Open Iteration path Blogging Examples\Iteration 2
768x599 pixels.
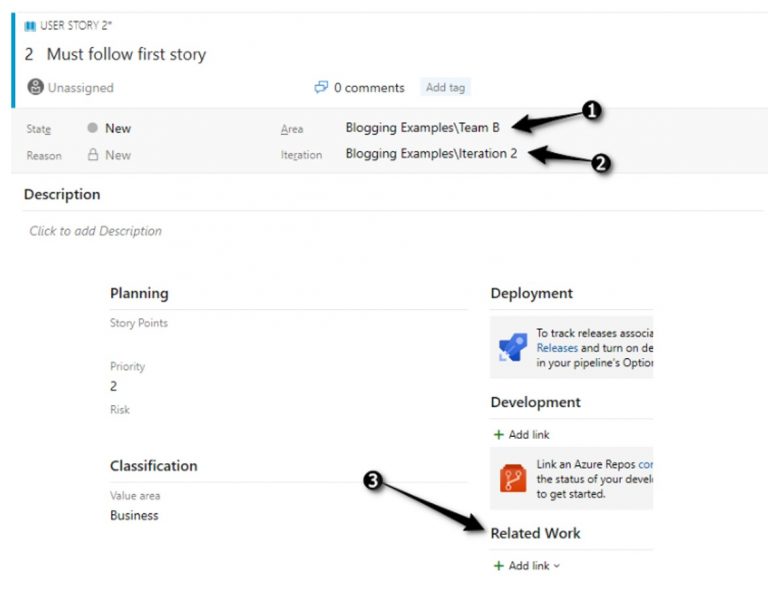click(431, 154)
